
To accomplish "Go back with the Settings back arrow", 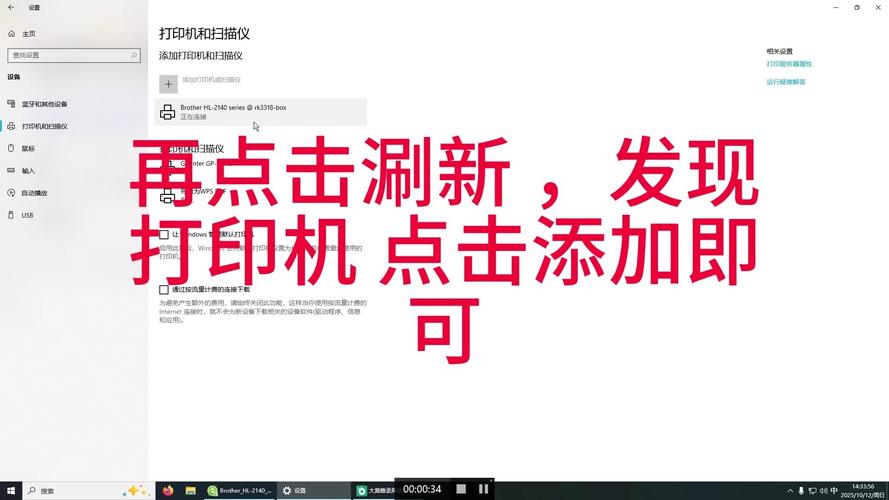I will pyautogui.click(x=11, y=7).
